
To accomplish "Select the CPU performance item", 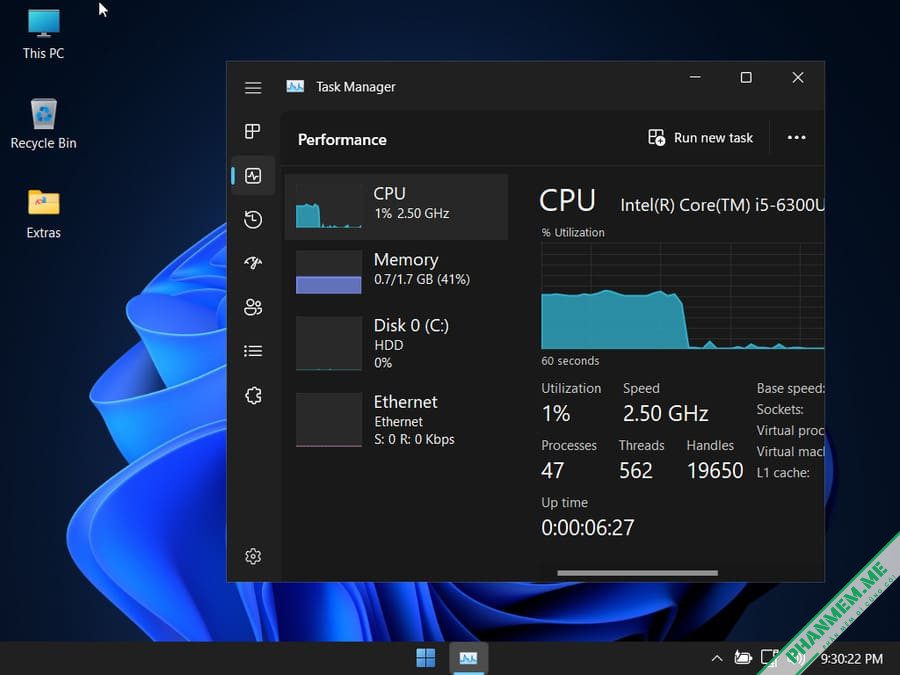I will pos(397,207).
